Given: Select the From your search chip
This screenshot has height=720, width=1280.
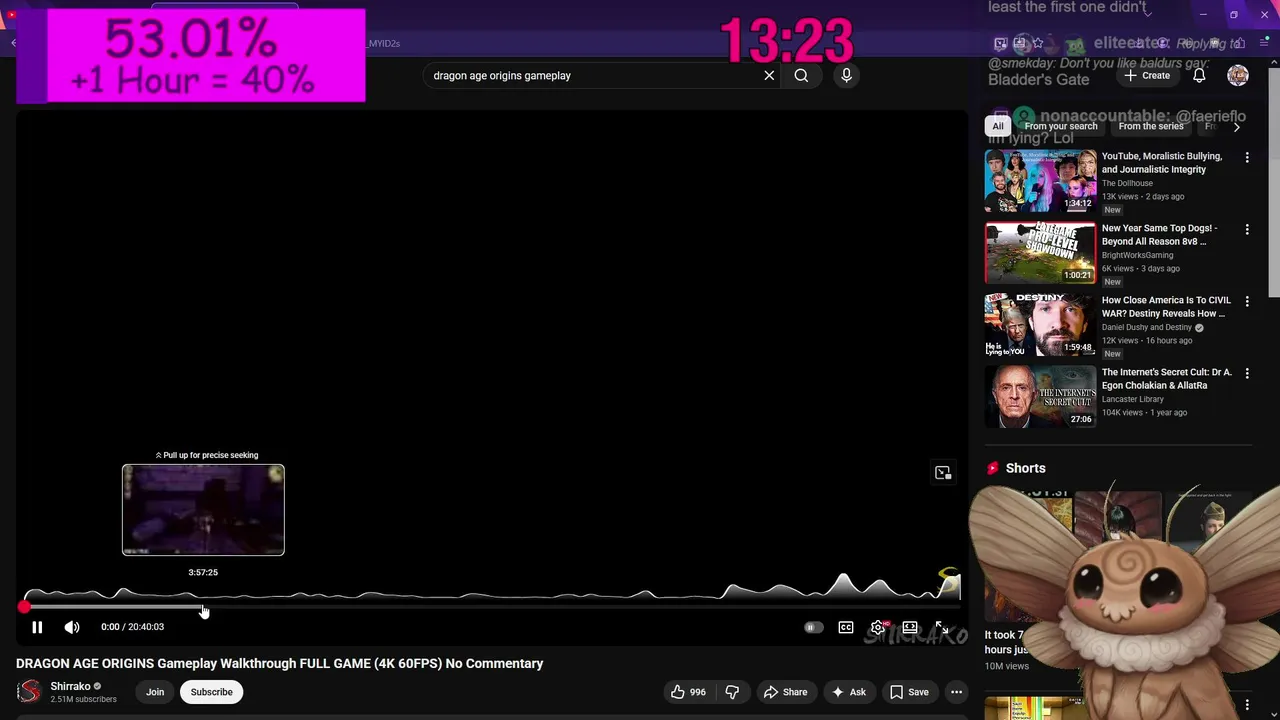Looking at the screenshot, I should pyautogui.click(x=1061, y=126).
